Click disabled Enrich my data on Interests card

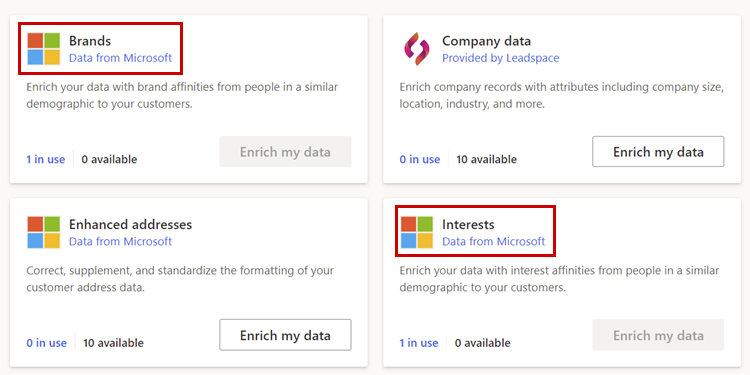click(658, 335)
